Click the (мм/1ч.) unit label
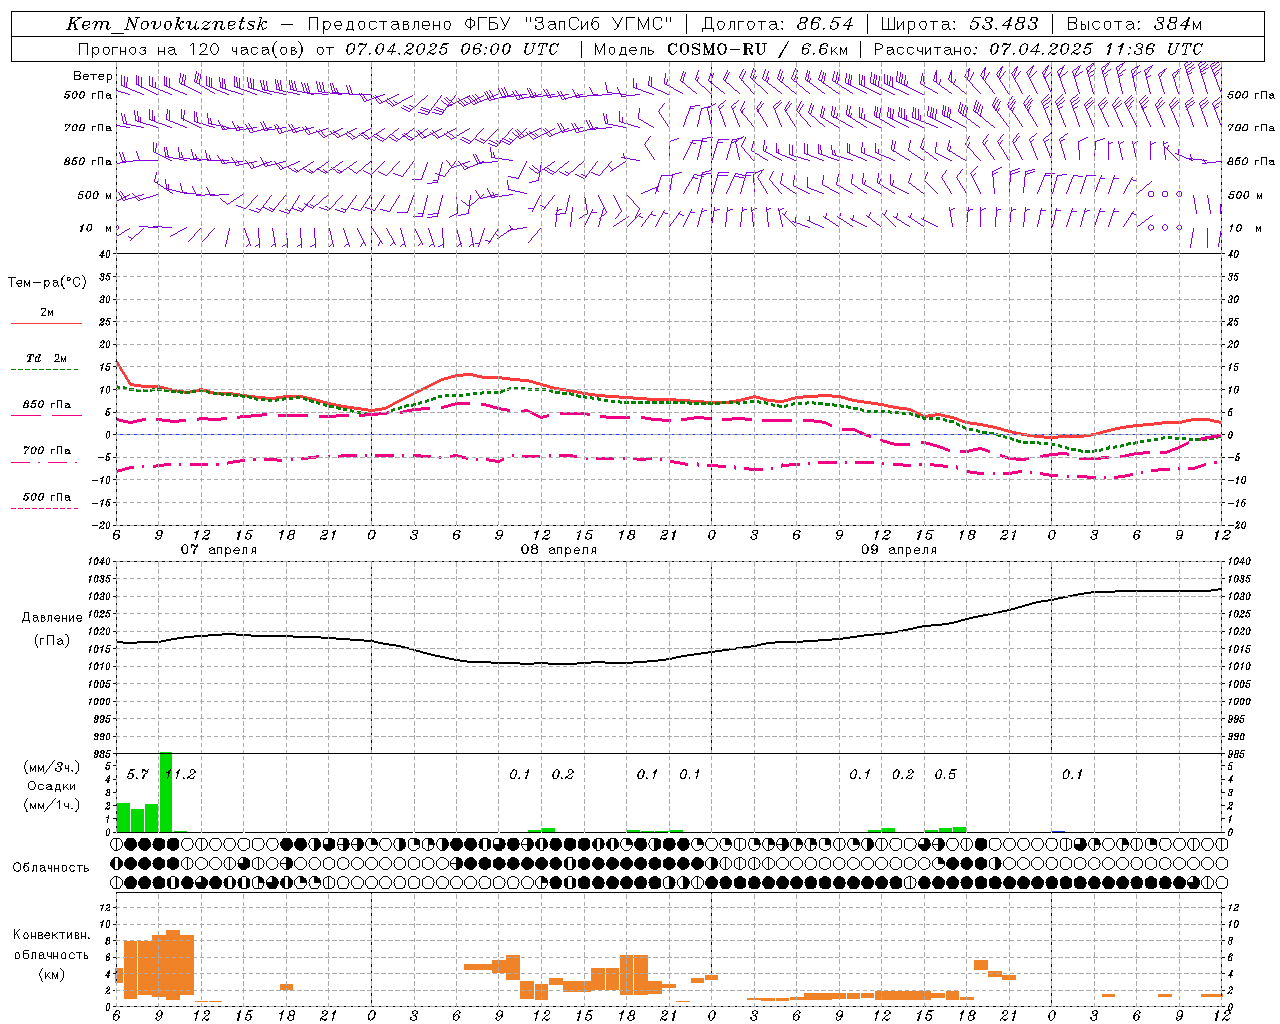This screenshot has height=1024, width=1280. 51,805
